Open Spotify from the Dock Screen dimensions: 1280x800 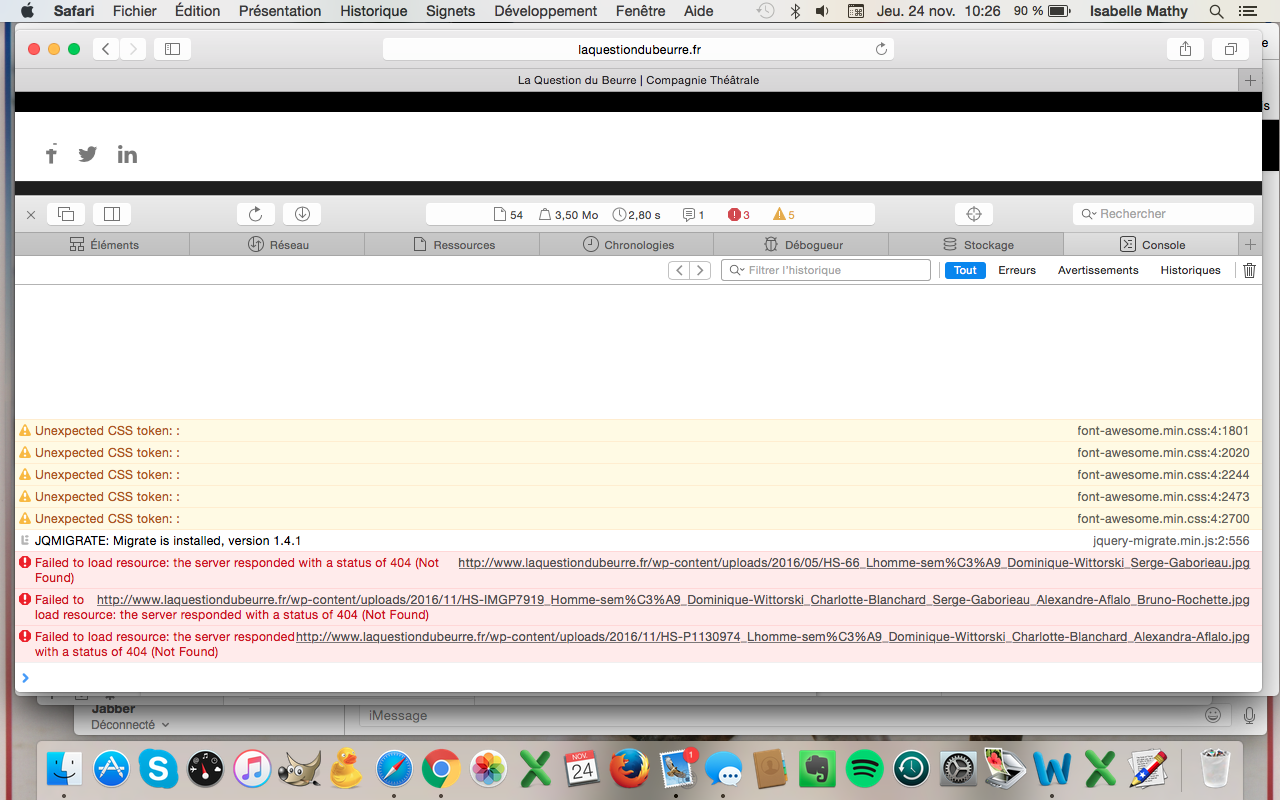[x=864, y=769]
